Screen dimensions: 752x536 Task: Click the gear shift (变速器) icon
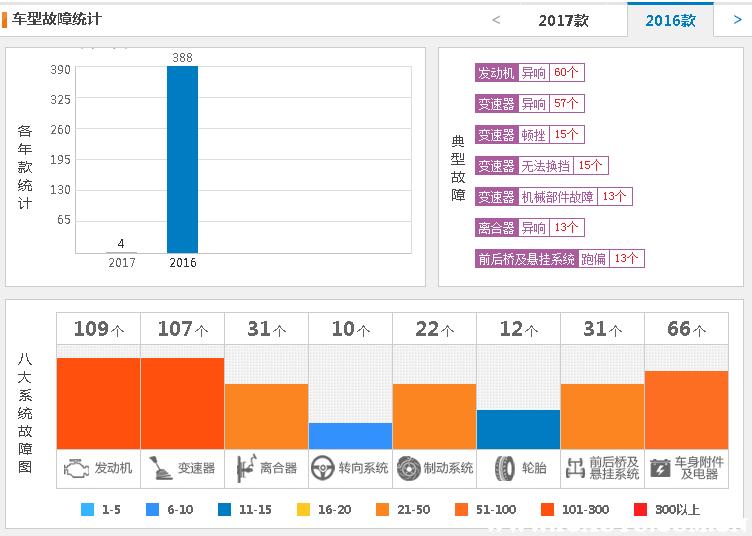click(160, 468)
